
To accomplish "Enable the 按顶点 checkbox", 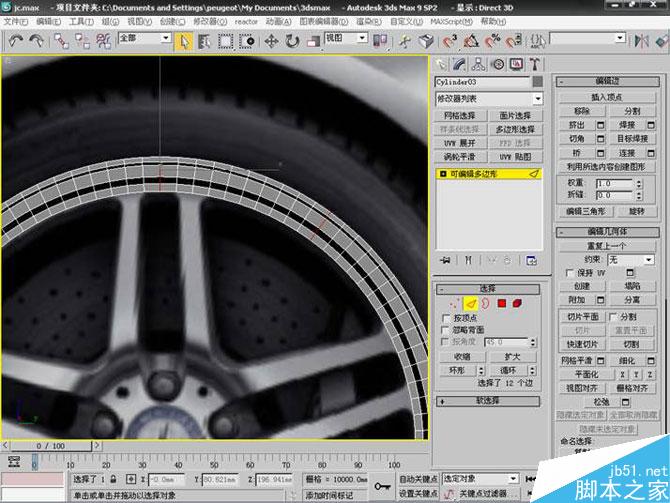I will coord(446,317).
